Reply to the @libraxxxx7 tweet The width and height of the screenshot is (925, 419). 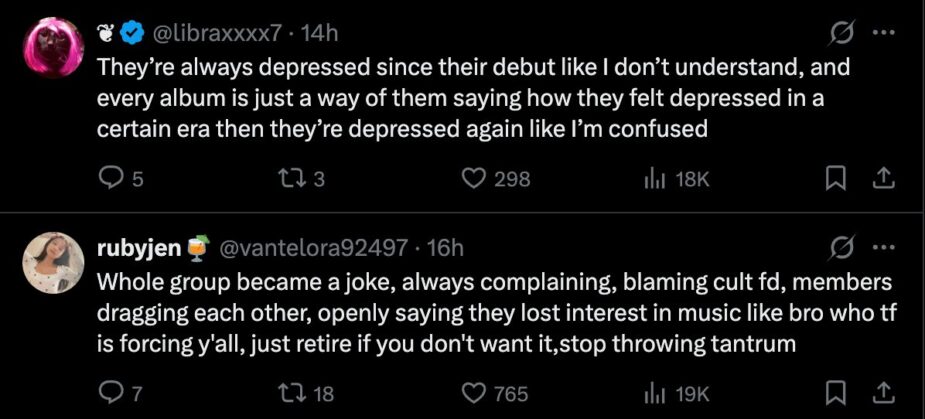point(110,179)
